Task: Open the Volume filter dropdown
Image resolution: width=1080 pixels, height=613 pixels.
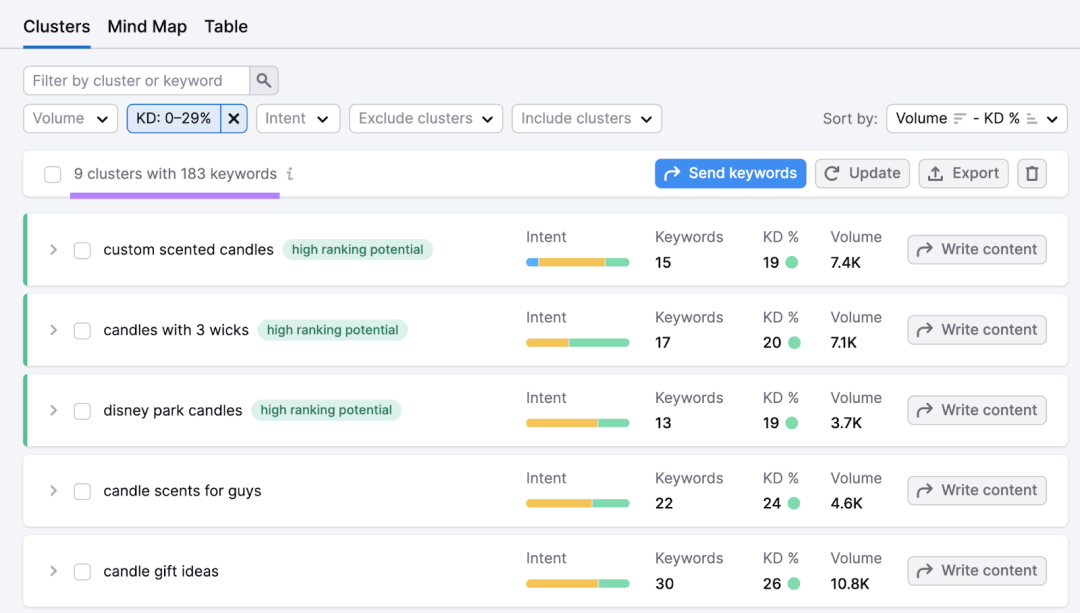Action: click(x=70, y=118)
